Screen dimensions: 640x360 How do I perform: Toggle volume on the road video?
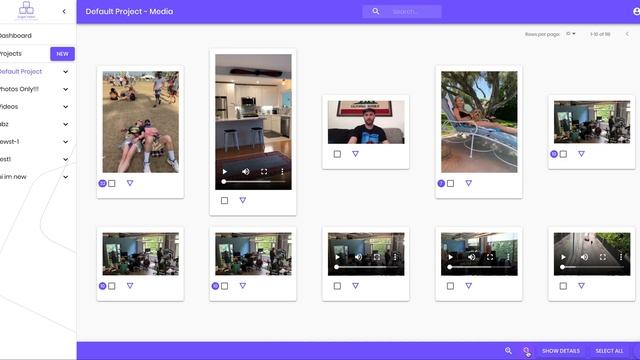pyautogui.click(x=584, y=257)
